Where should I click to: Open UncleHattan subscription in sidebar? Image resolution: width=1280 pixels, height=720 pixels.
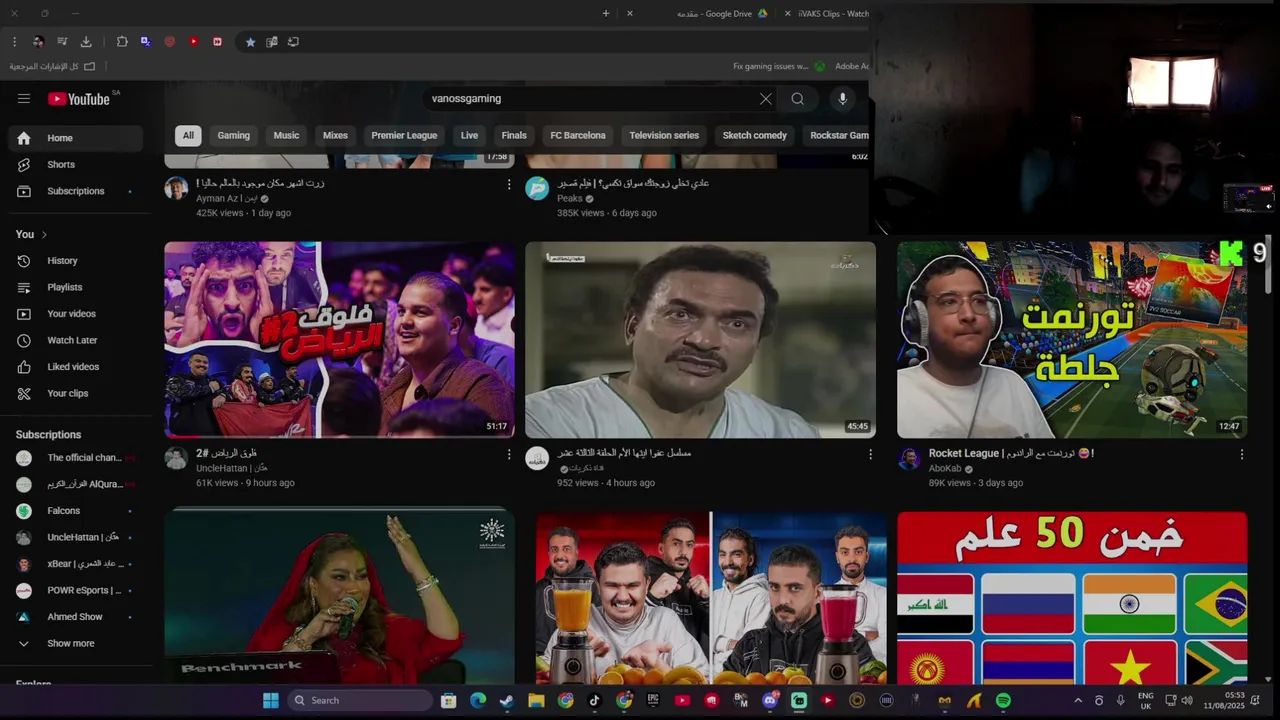pos(76,537)
